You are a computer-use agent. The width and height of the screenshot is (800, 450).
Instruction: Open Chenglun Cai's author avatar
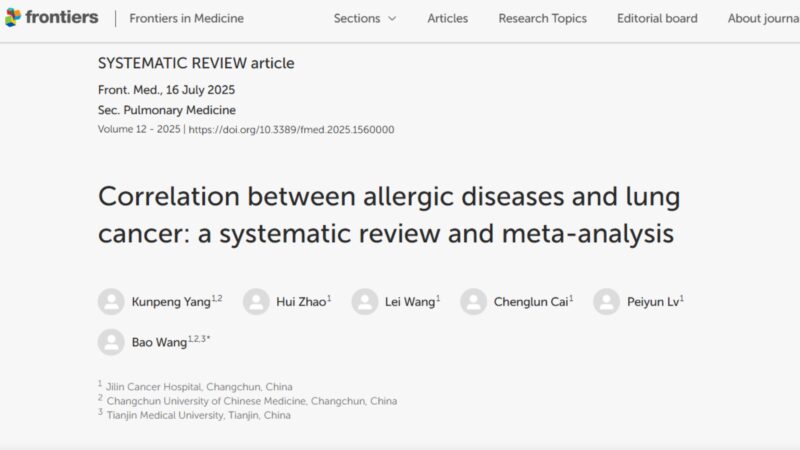tap(473, 302)
